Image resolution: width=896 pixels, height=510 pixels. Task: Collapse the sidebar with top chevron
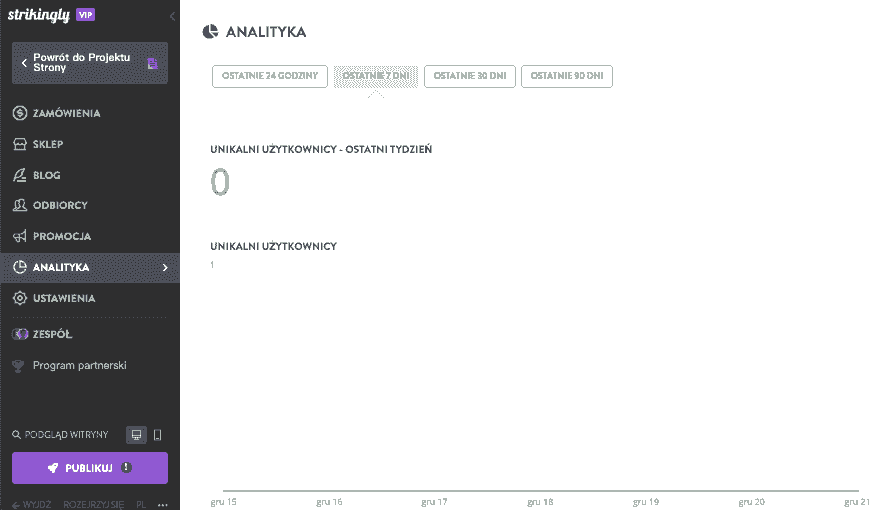tap(172, 16)
